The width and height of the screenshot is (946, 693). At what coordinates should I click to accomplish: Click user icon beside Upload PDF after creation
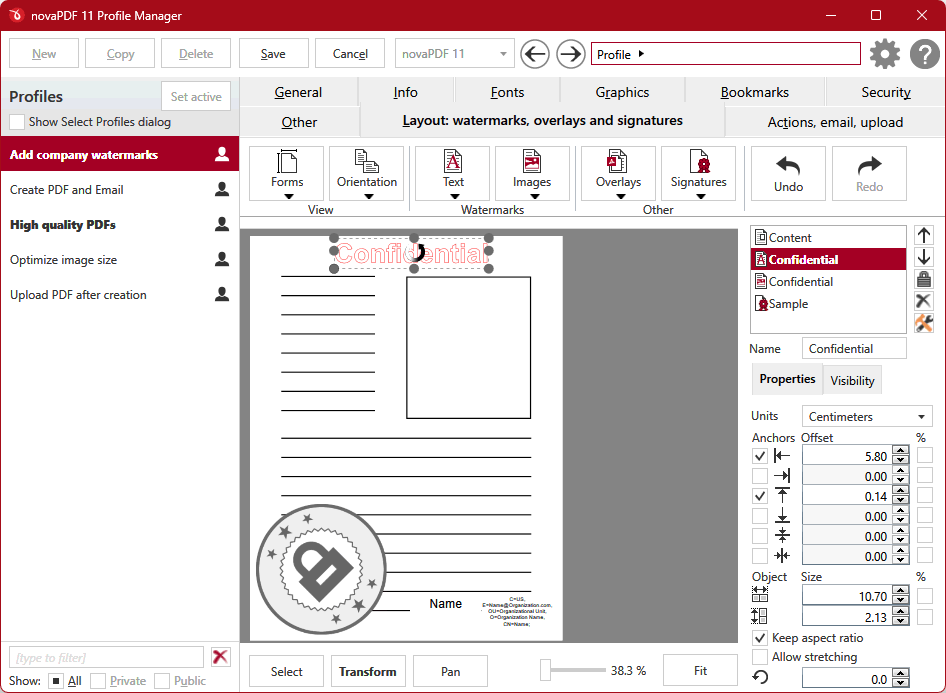pos(222,294)
